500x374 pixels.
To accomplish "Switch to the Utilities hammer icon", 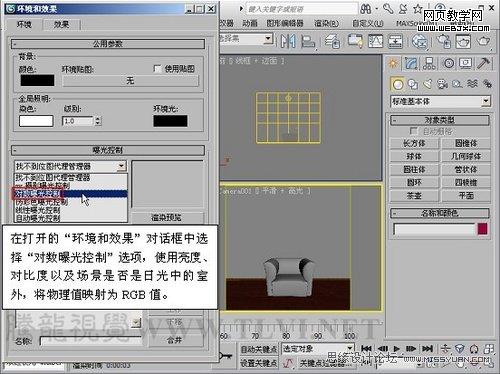I will 483,63.
